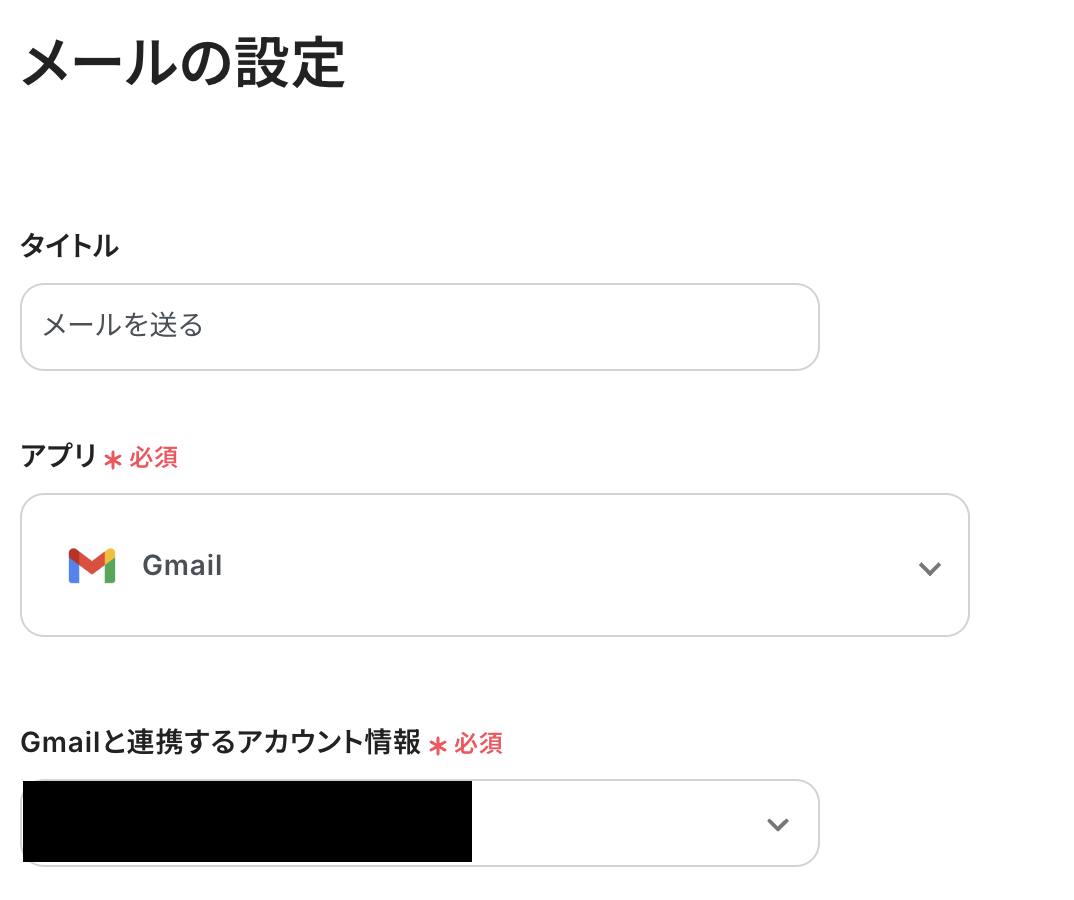Click the right end of タイトル field
The image size is (1074, 900).
(x=780, y=327)
